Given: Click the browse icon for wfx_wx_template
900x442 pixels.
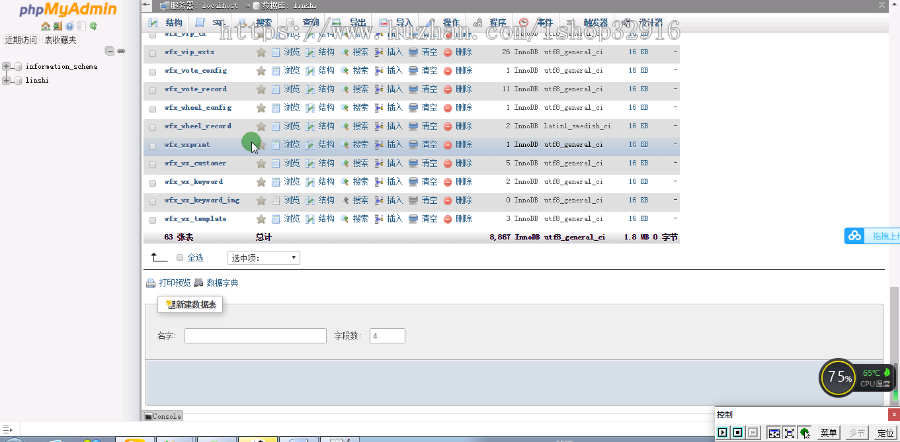Looking at the screenshot, I should 277,218.
